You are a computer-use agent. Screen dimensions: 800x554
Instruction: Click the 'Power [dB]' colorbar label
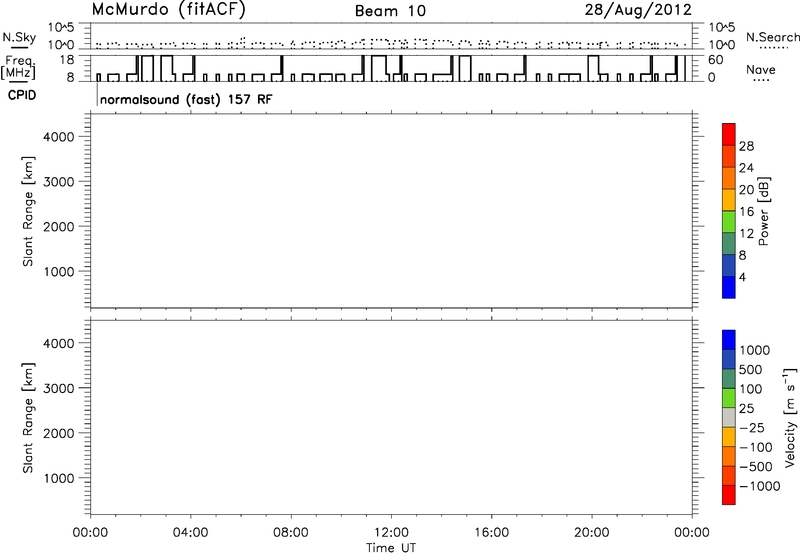(764, 211)
